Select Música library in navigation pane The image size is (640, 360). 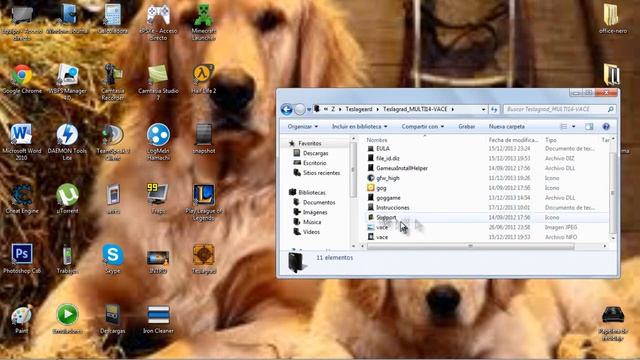click(x=312, y=222)
